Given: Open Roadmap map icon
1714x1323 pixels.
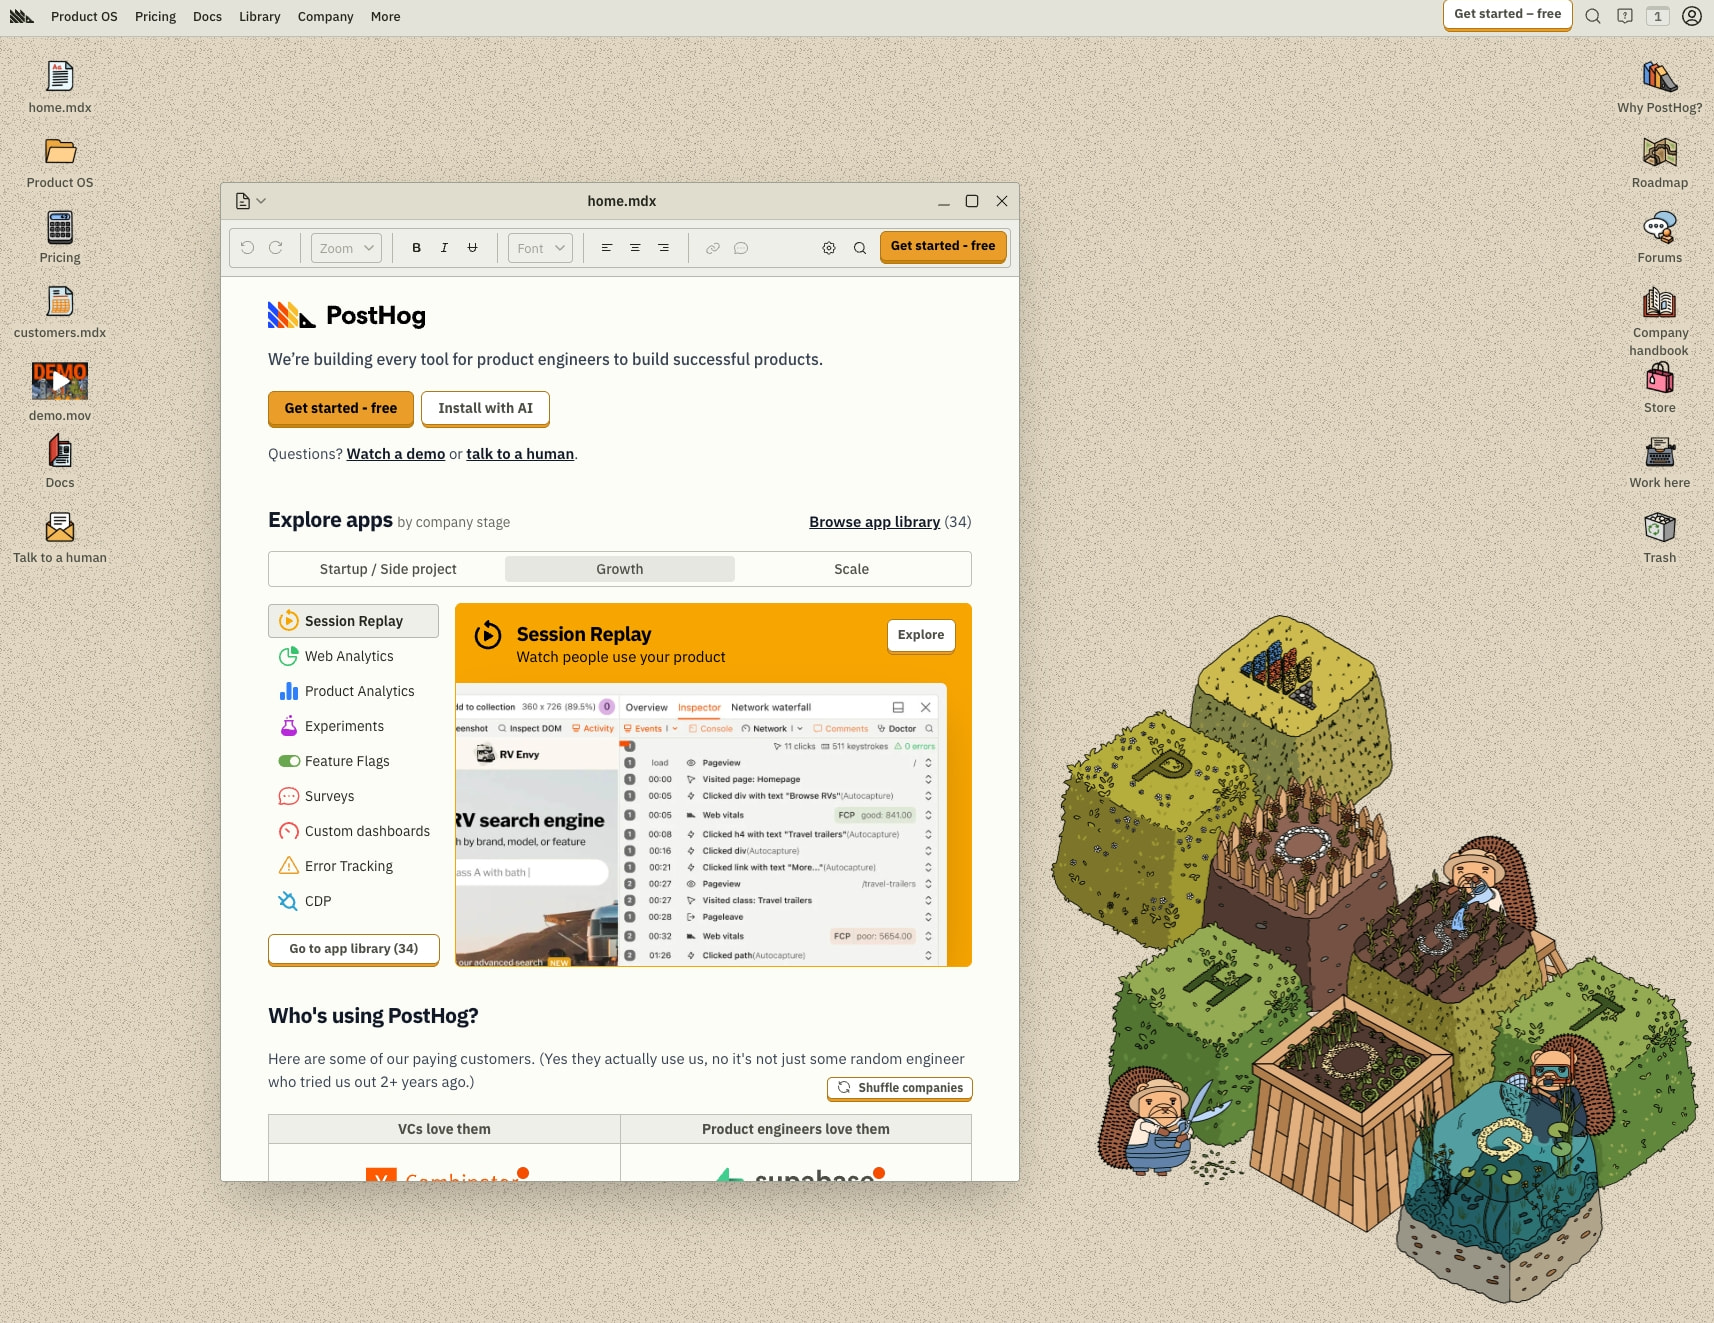Looking at the screenshot, I should click(x=1660, y=152).
